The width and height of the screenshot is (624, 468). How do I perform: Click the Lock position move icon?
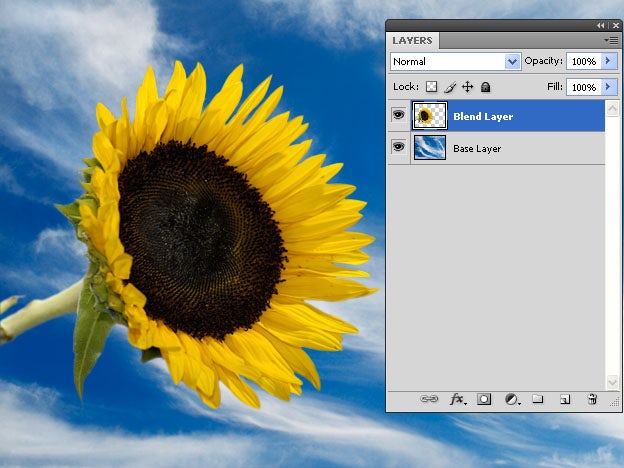pyautogui.click(x=468, y=87)
